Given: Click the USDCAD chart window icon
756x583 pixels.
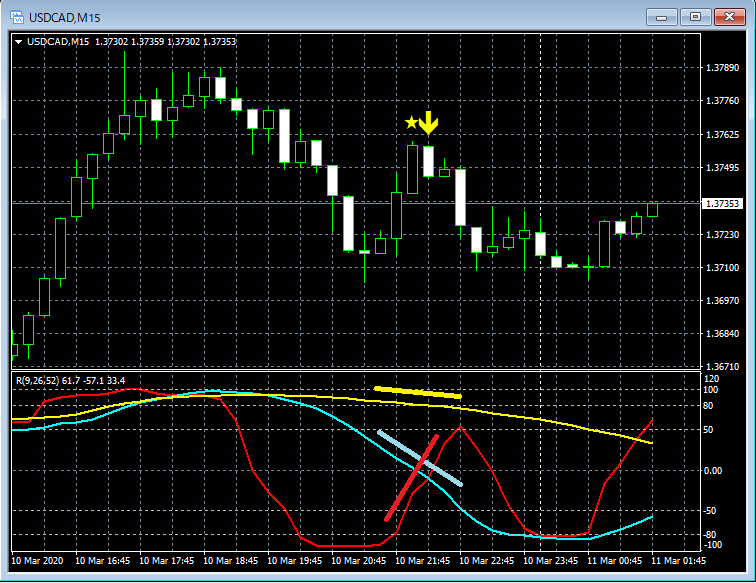Looking at the screenshot, I should click(17, 18).
